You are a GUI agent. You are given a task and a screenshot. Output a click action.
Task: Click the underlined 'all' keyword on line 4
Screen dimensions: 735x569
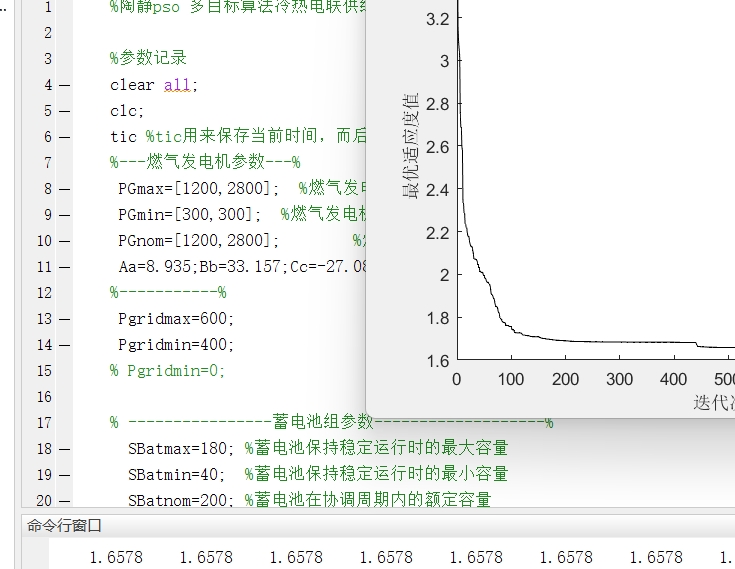coord(177,85)
